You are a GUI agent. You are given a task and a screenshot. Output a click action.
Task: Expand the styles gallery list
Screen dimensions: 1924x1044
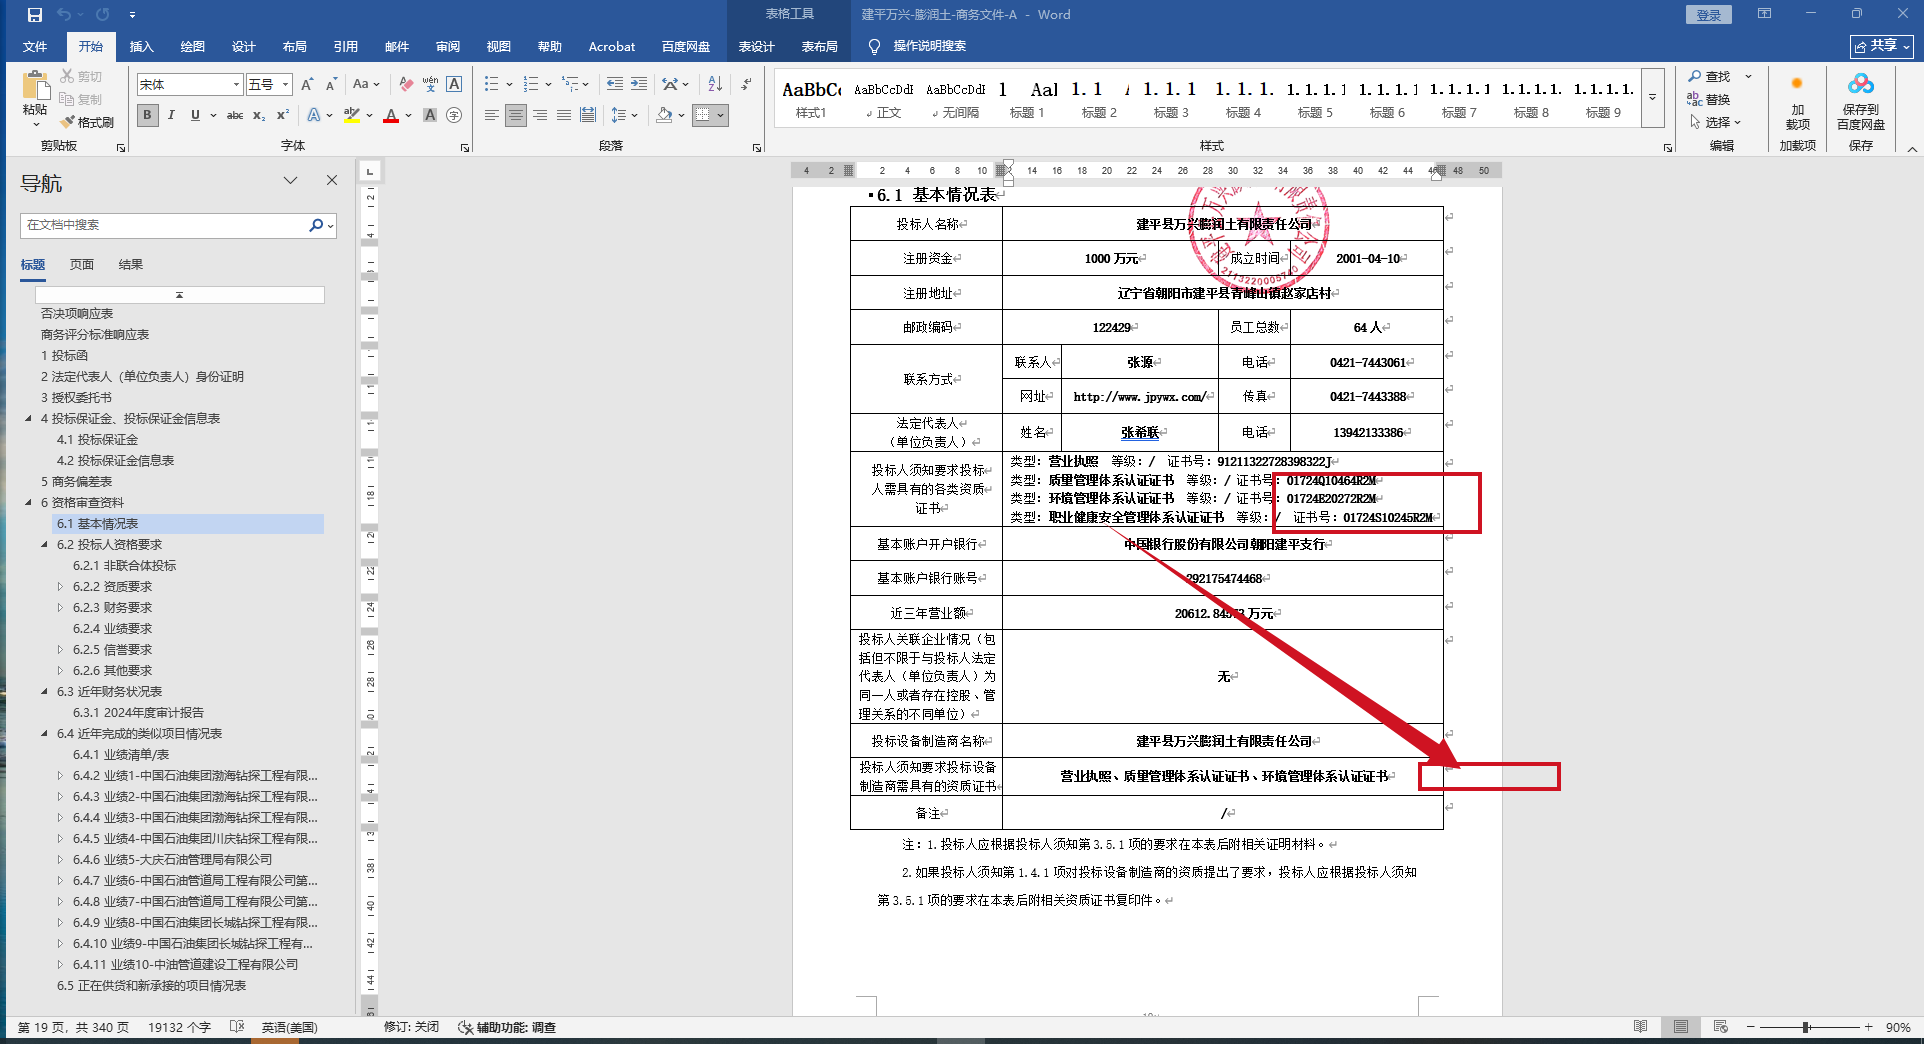1653,98
